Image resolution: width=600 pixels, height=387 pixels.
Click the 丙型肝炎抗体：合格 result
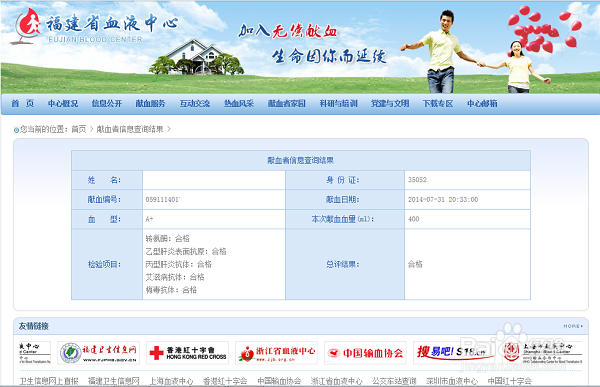[x=179, y=264]
